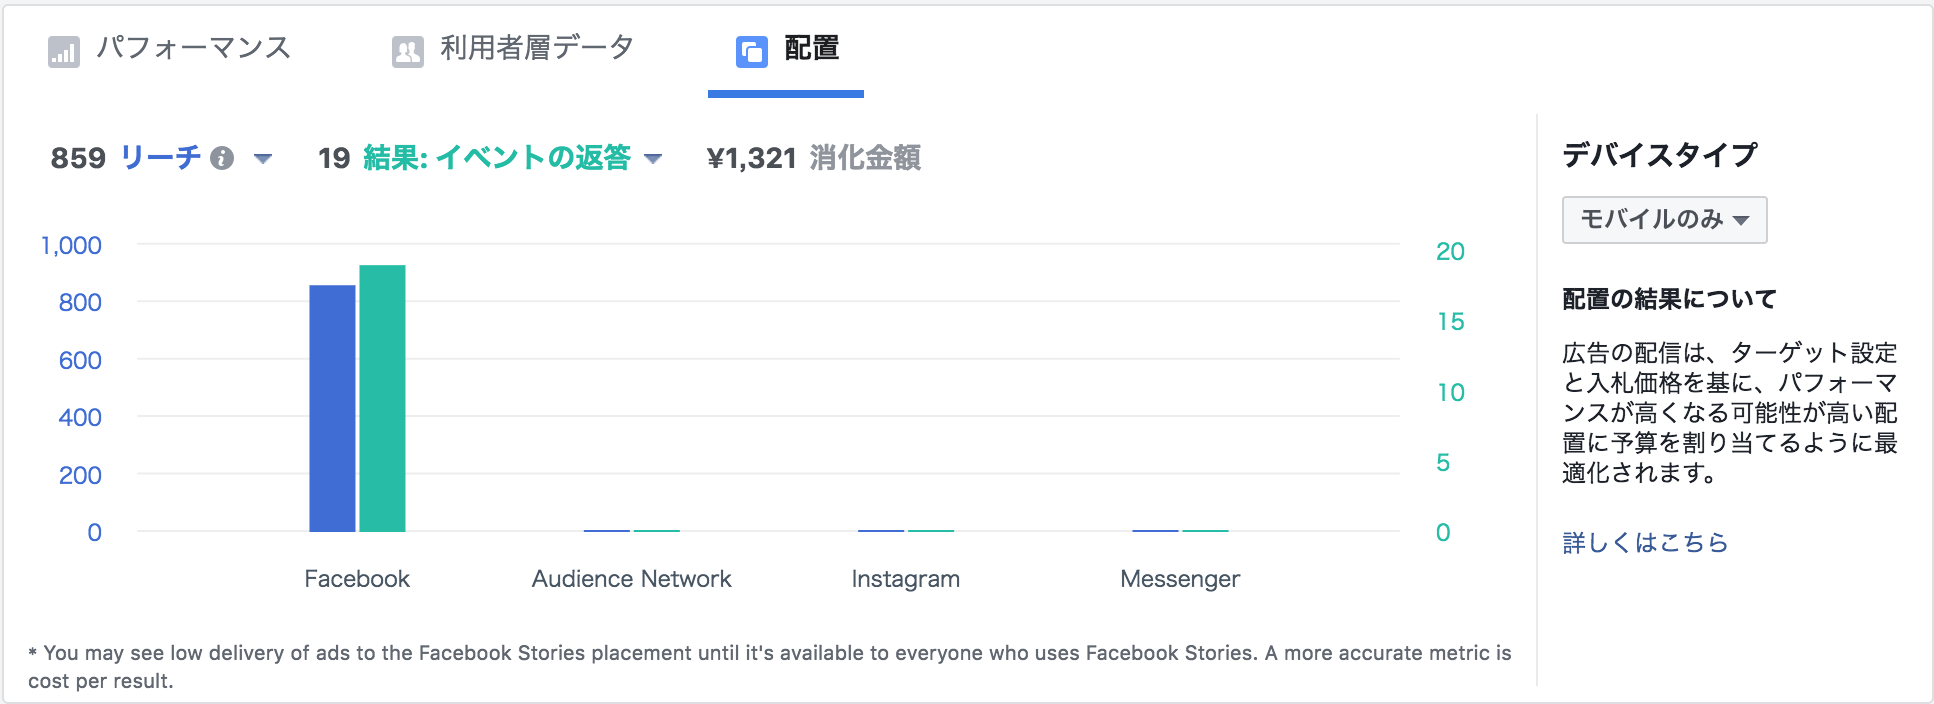1934x704 pixels.
Task: Click the リーチ metric label
Action: point(160,157)
